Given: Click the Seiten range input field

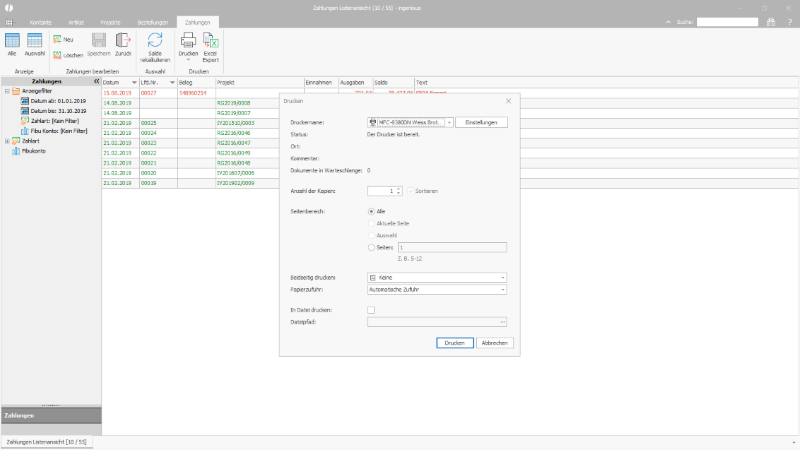Looking at the screenshot, I should pos(452,247).
